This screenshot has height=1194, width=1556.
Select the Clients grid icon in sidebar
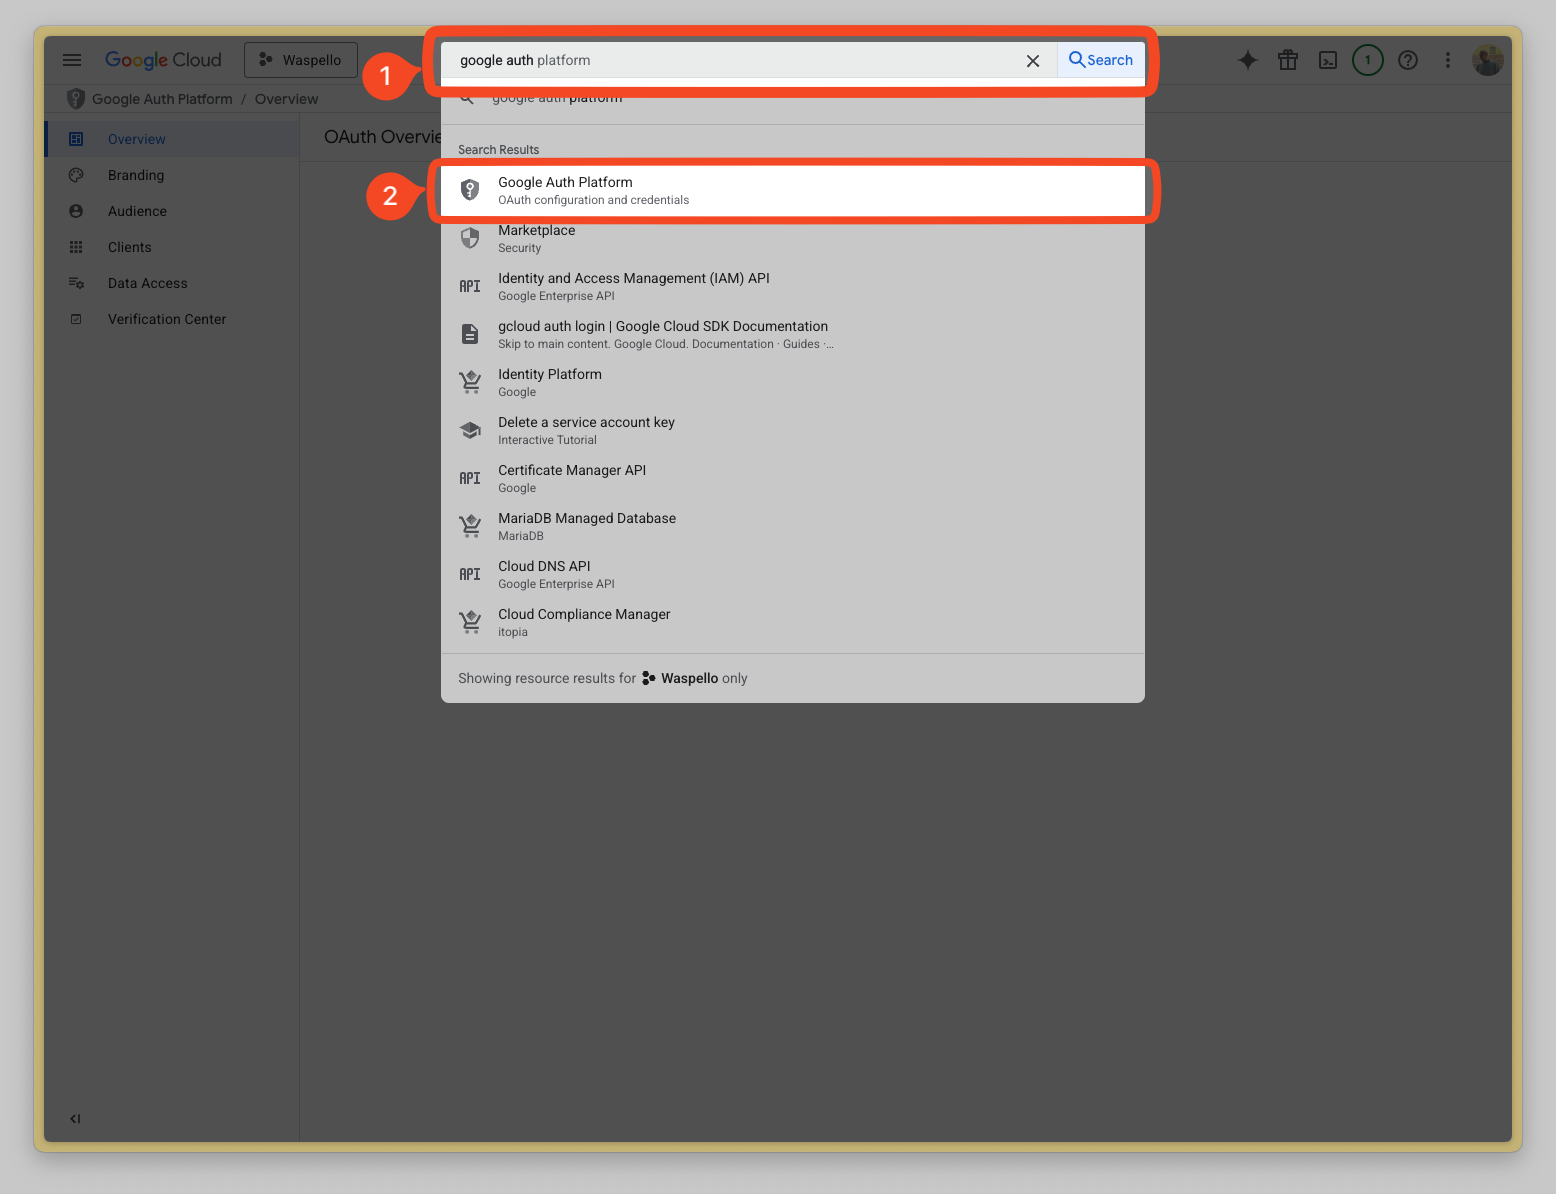coord(77,247)
